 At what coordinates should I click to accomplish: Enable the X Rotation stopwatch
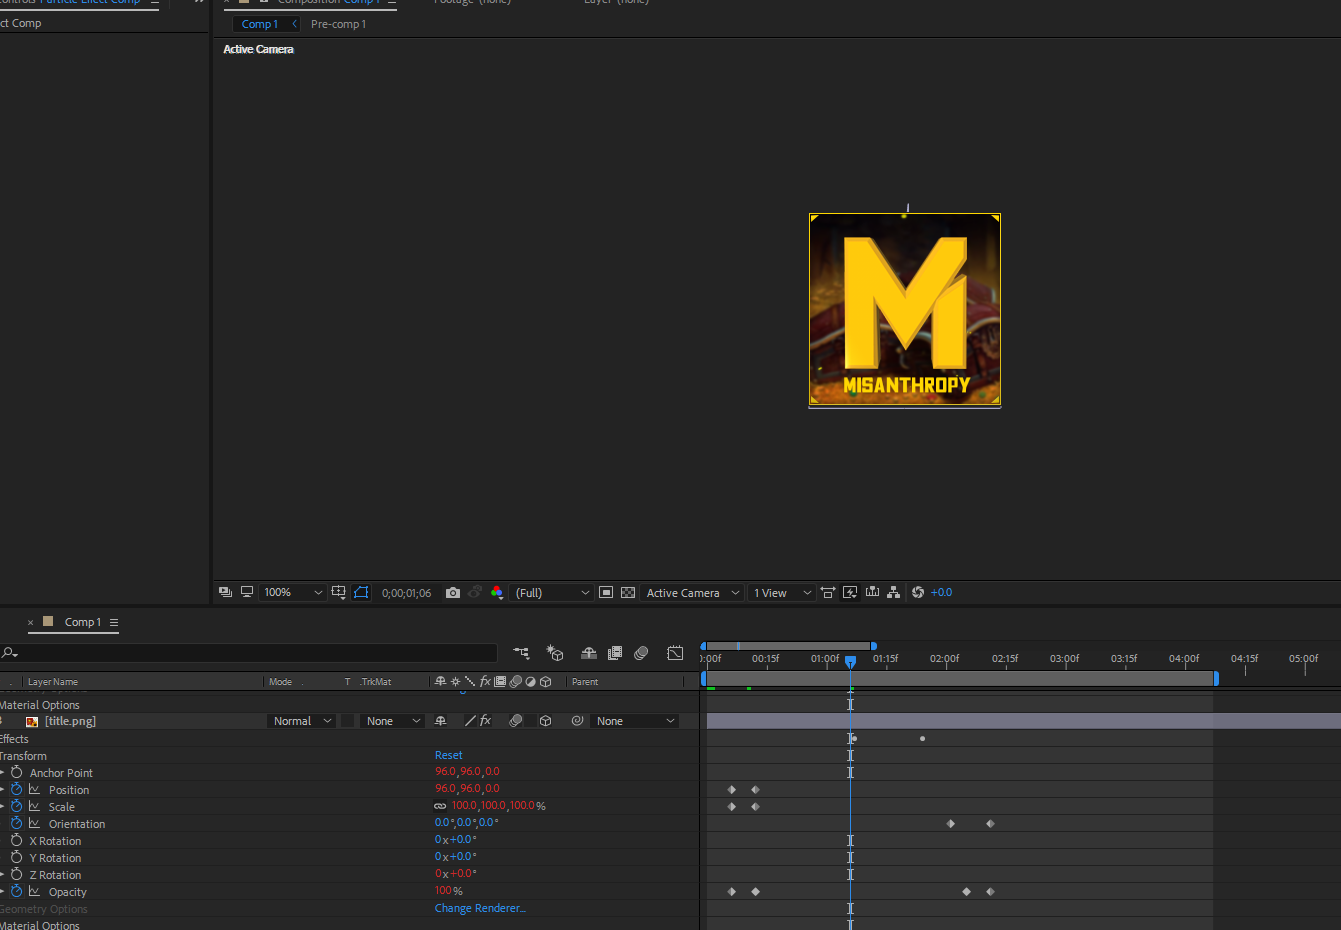point(16,840)
